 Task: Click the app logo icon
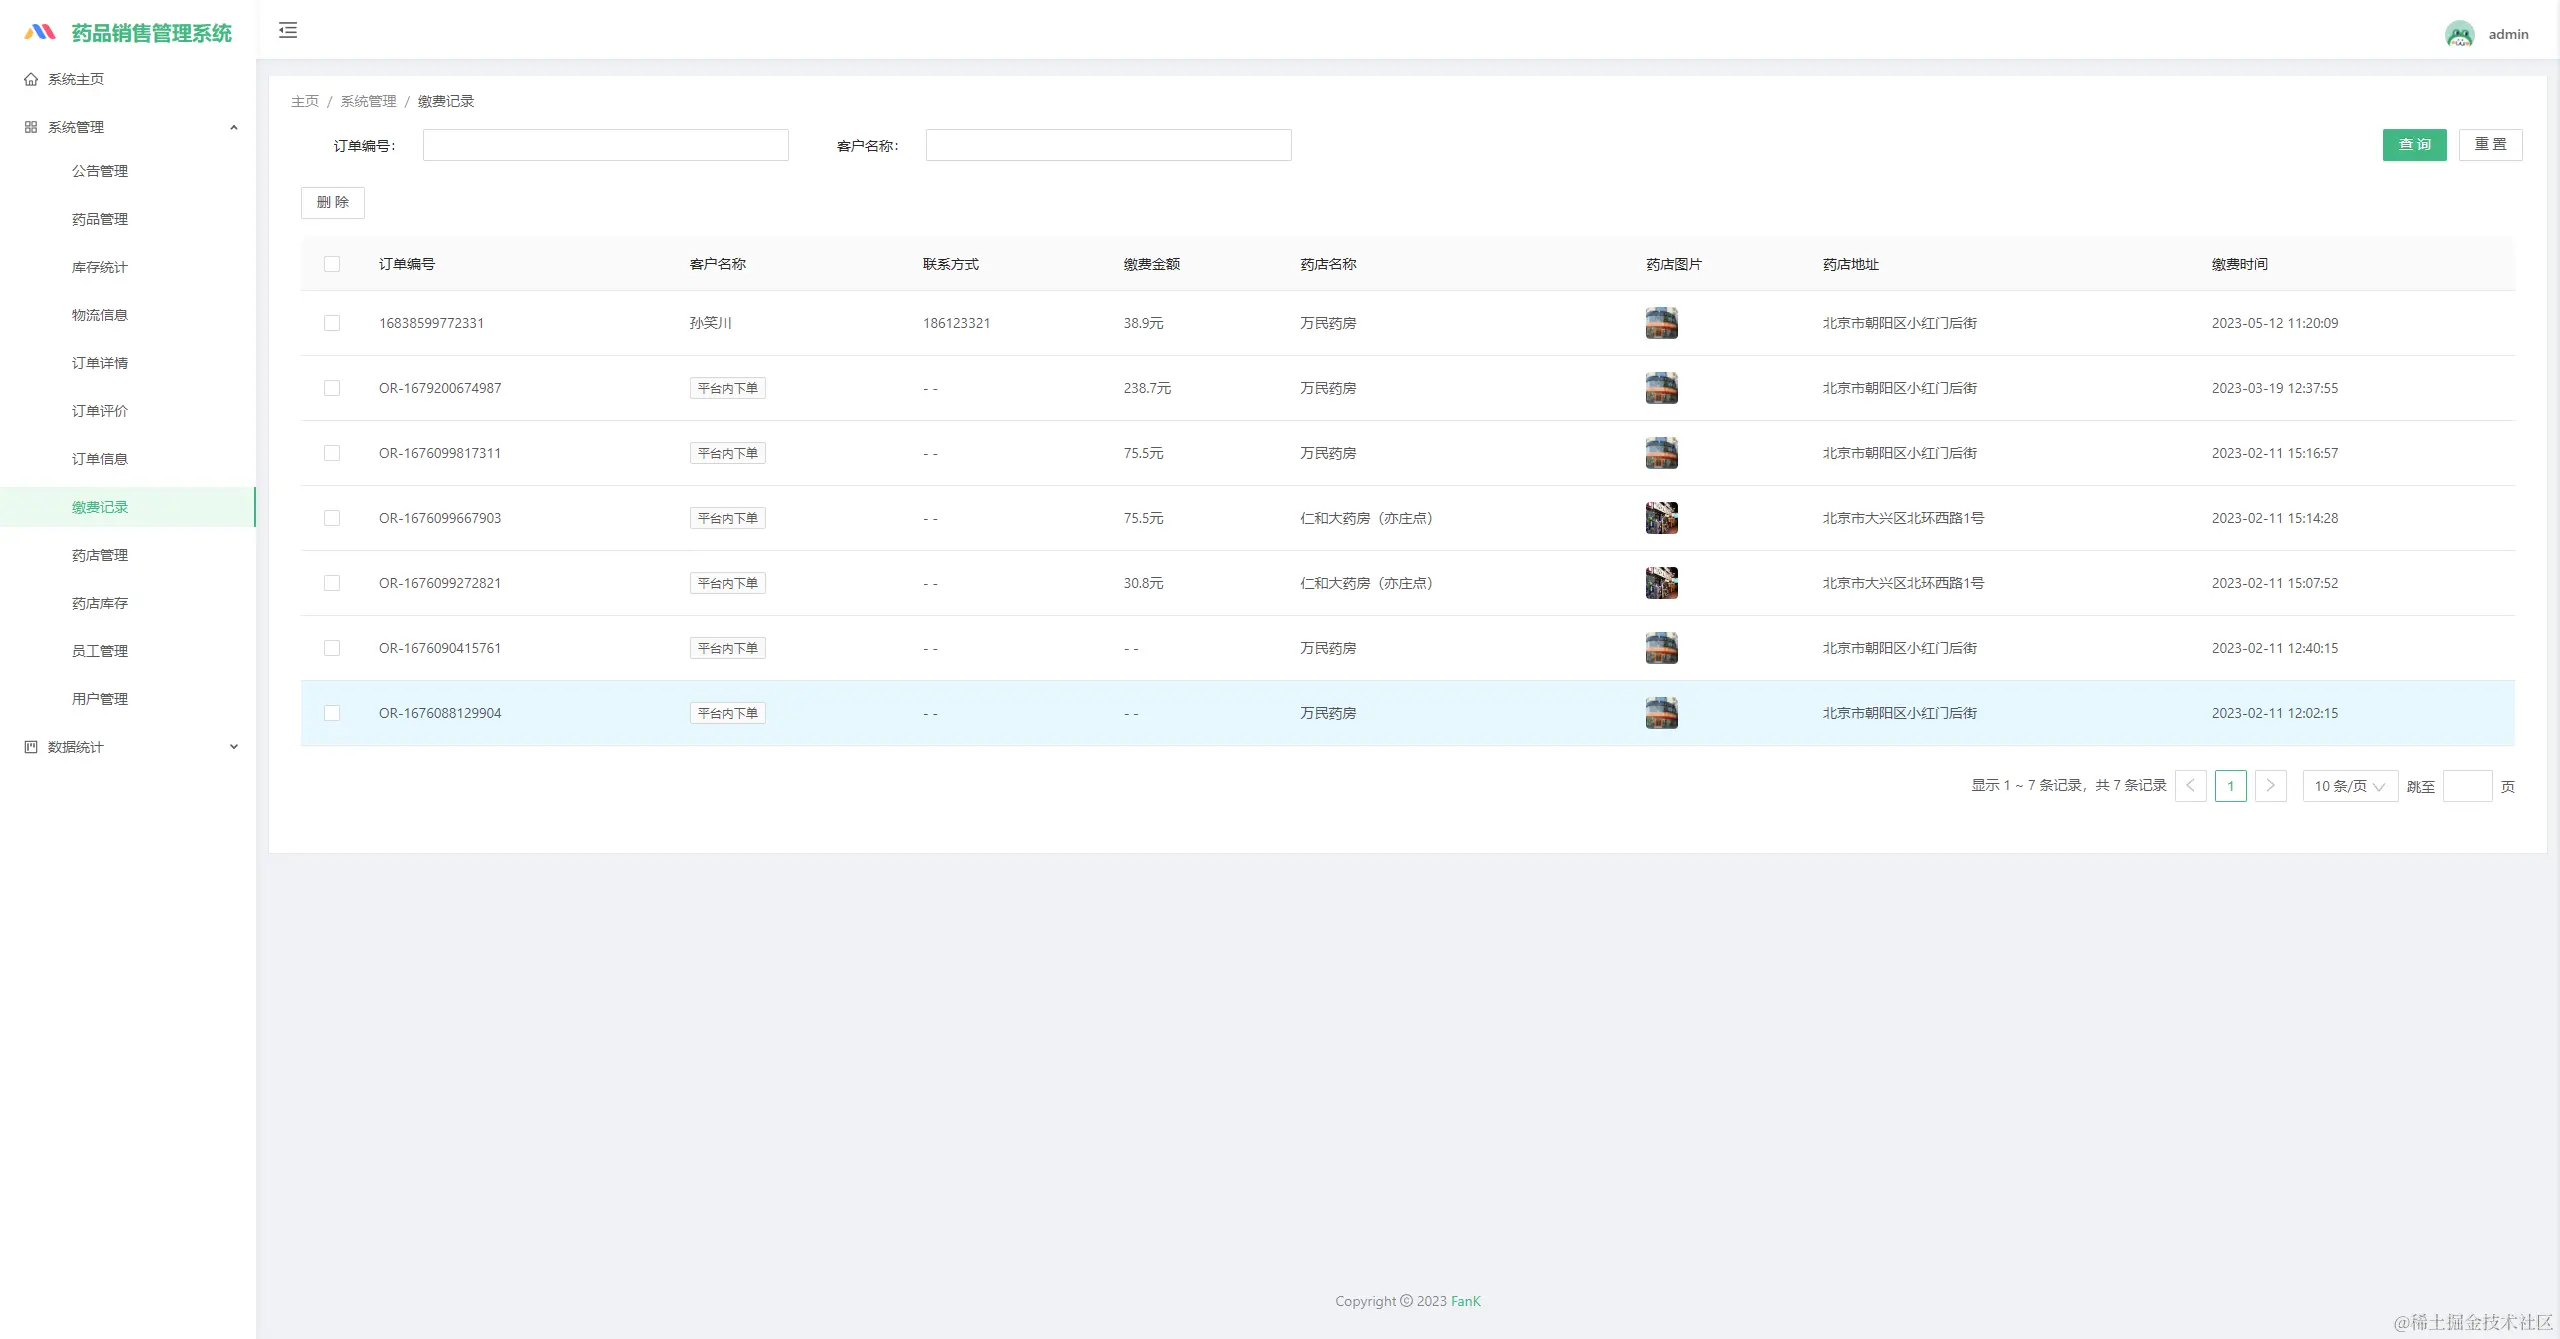(40, 33)
